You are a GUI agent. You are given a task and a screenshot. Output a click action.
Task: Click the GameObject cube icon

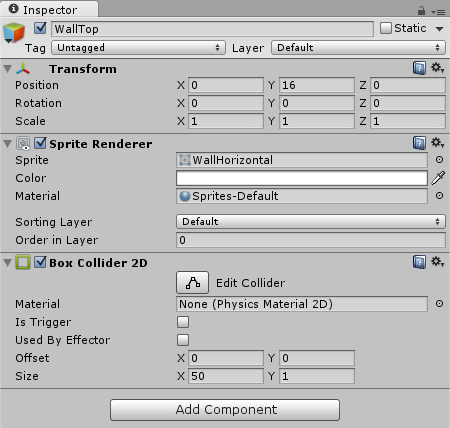(14, 33)
